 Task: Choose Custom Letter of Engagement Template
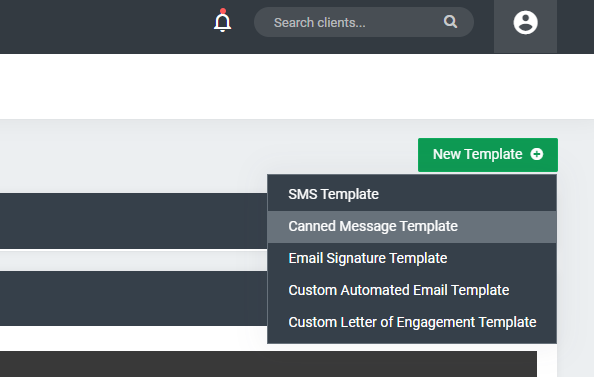(412, 322)
